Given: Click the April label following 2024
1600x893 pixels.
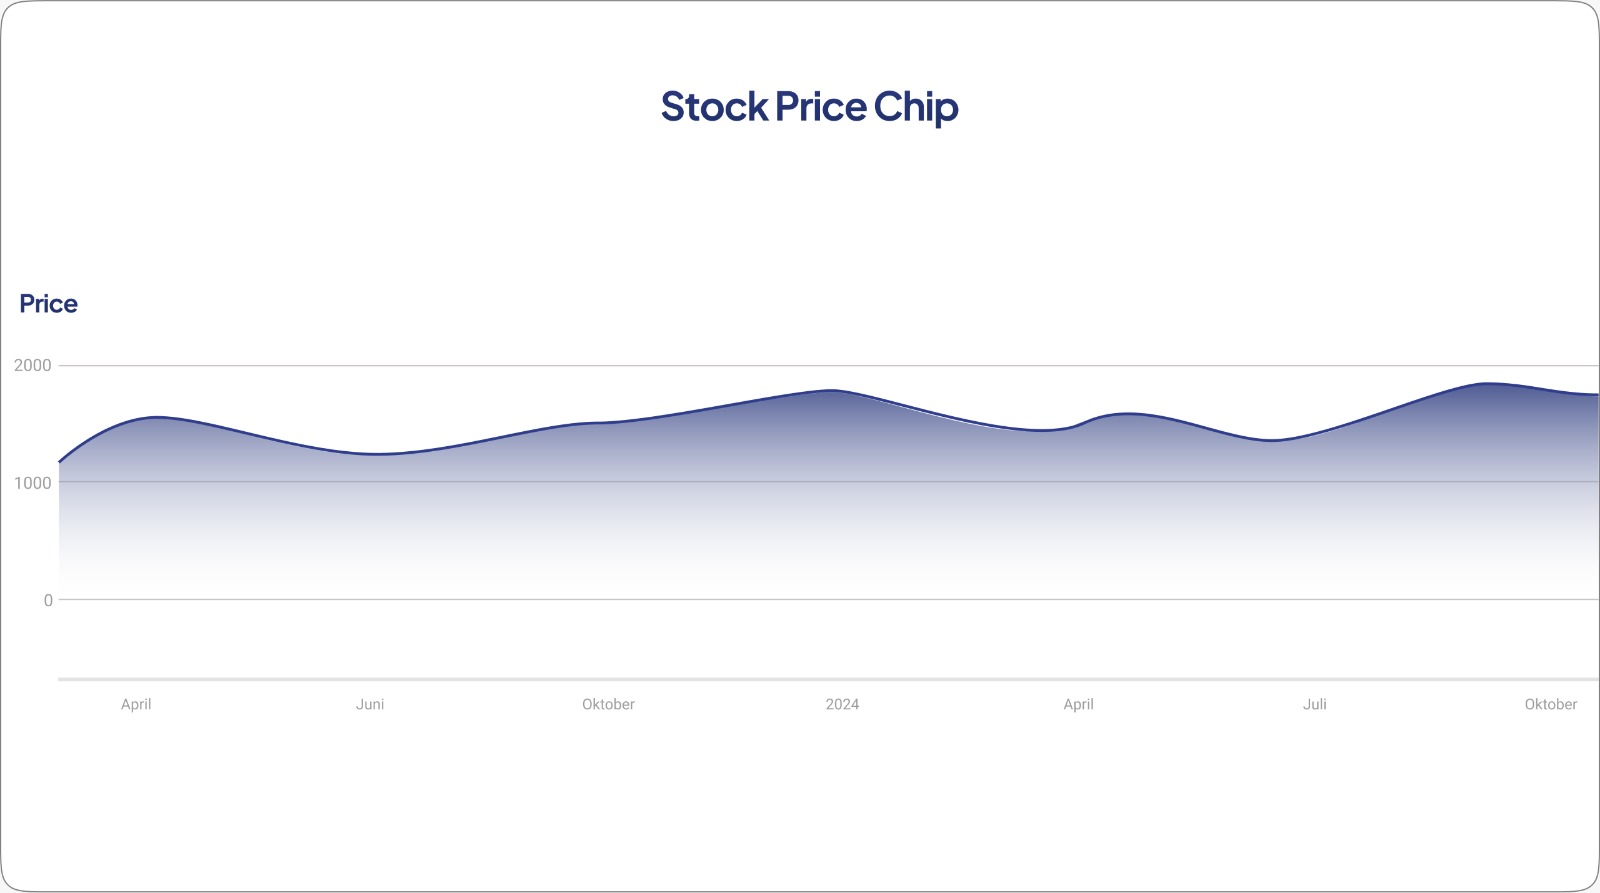Looking at the screenshot, I should pyautogui.click(x=1078, y=704).
